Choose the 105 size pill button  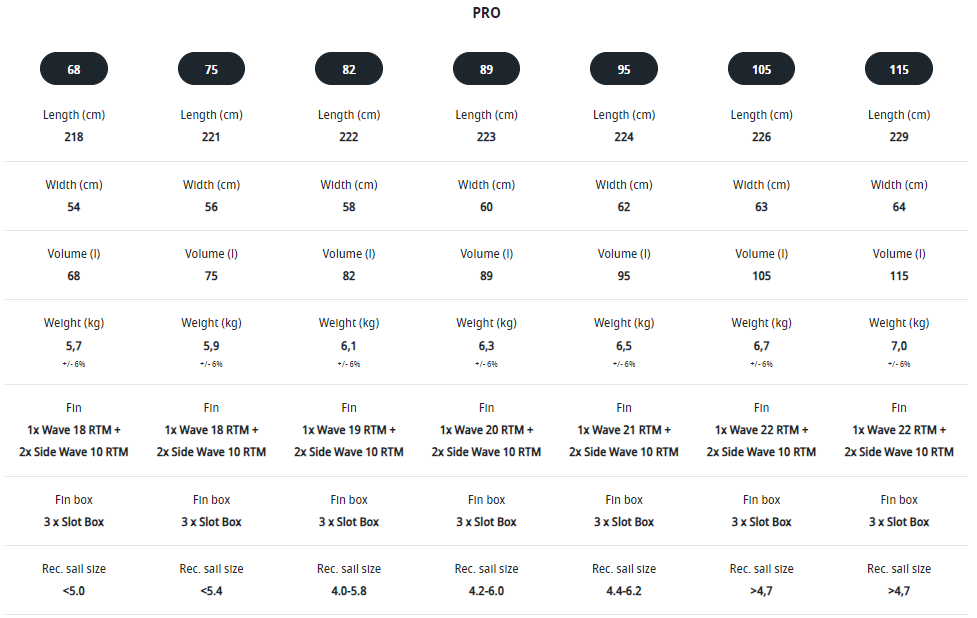coord(761,69)
